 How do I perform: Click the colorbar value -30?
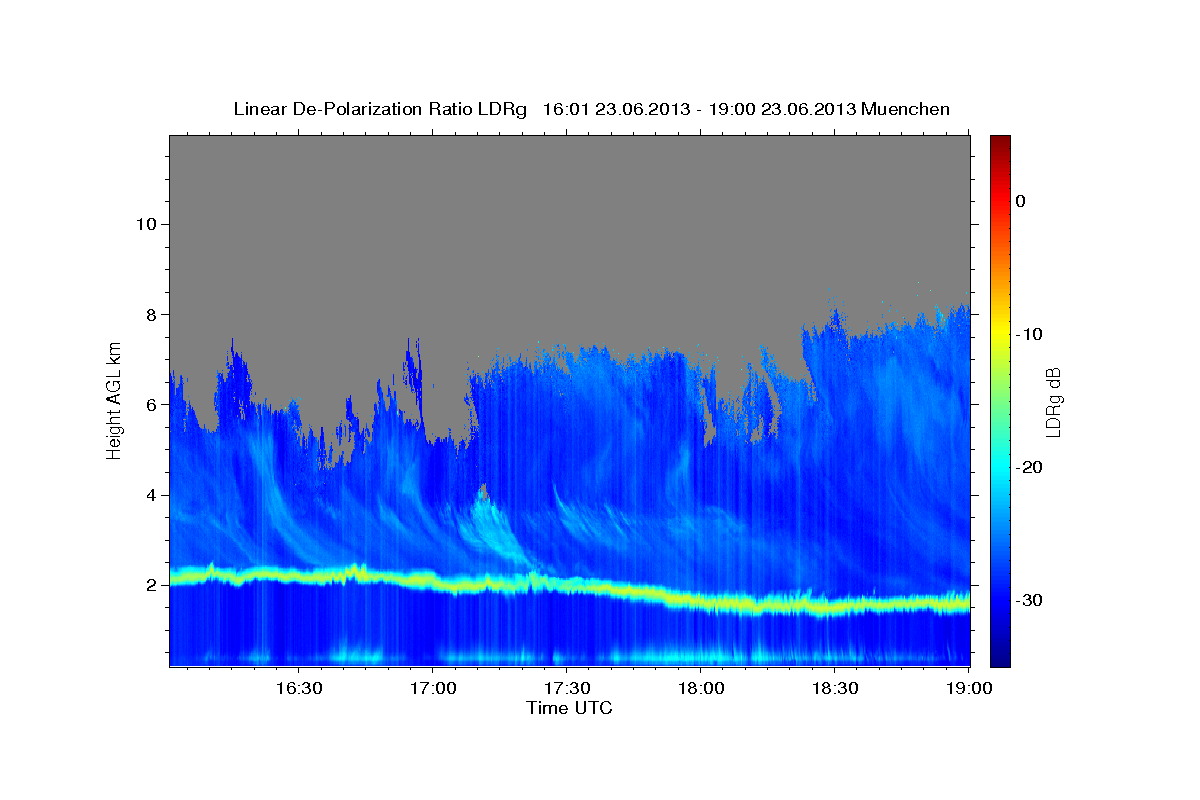pyautogui.click(x=1029, y=600)
